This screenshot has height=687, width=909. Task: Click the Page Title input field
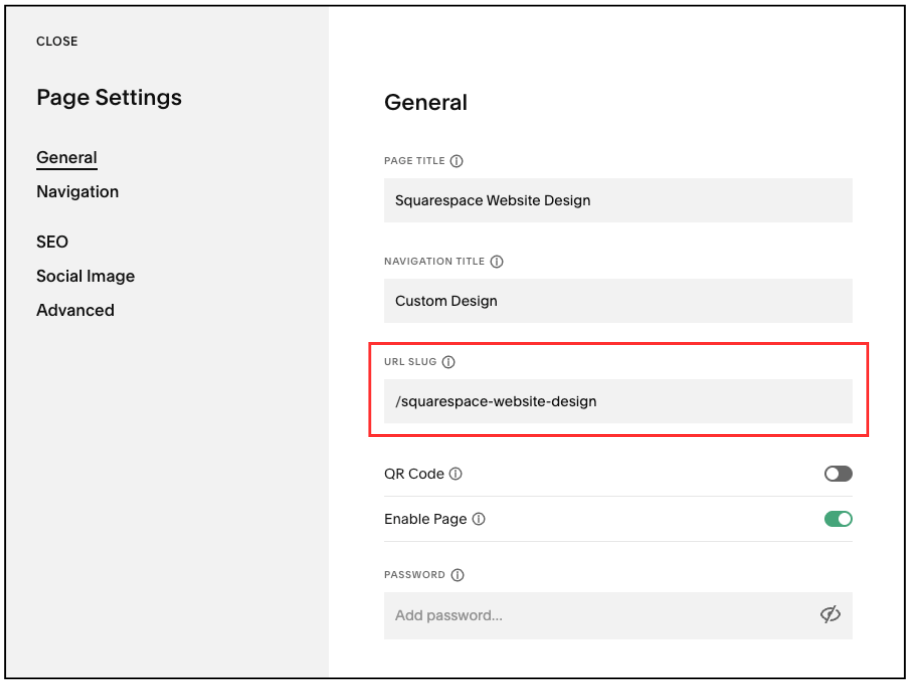618,200
